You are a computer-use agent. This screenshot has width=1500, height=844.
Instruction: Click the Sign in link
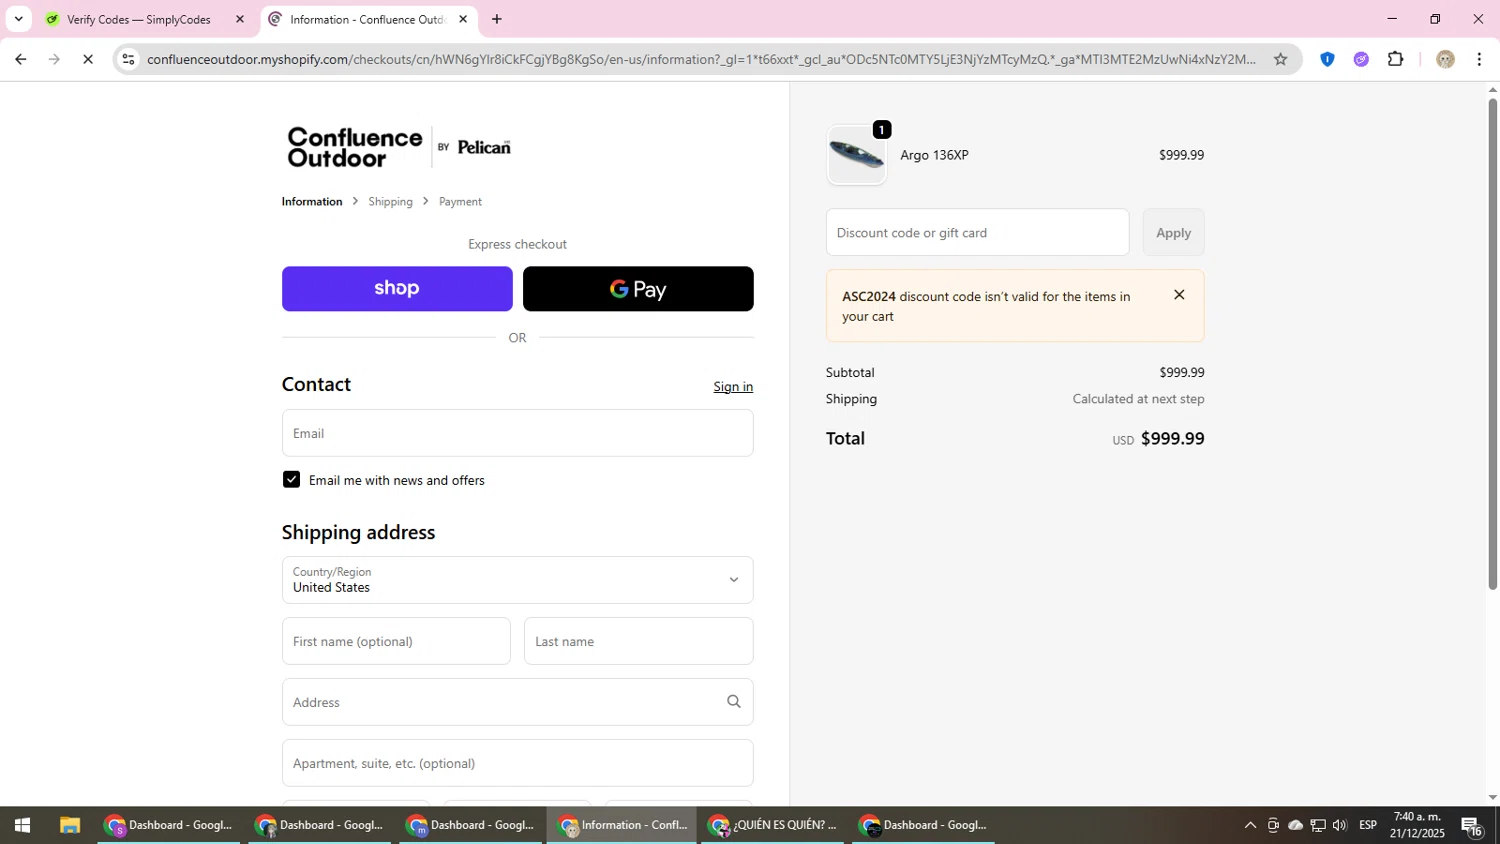pos(733,387)
